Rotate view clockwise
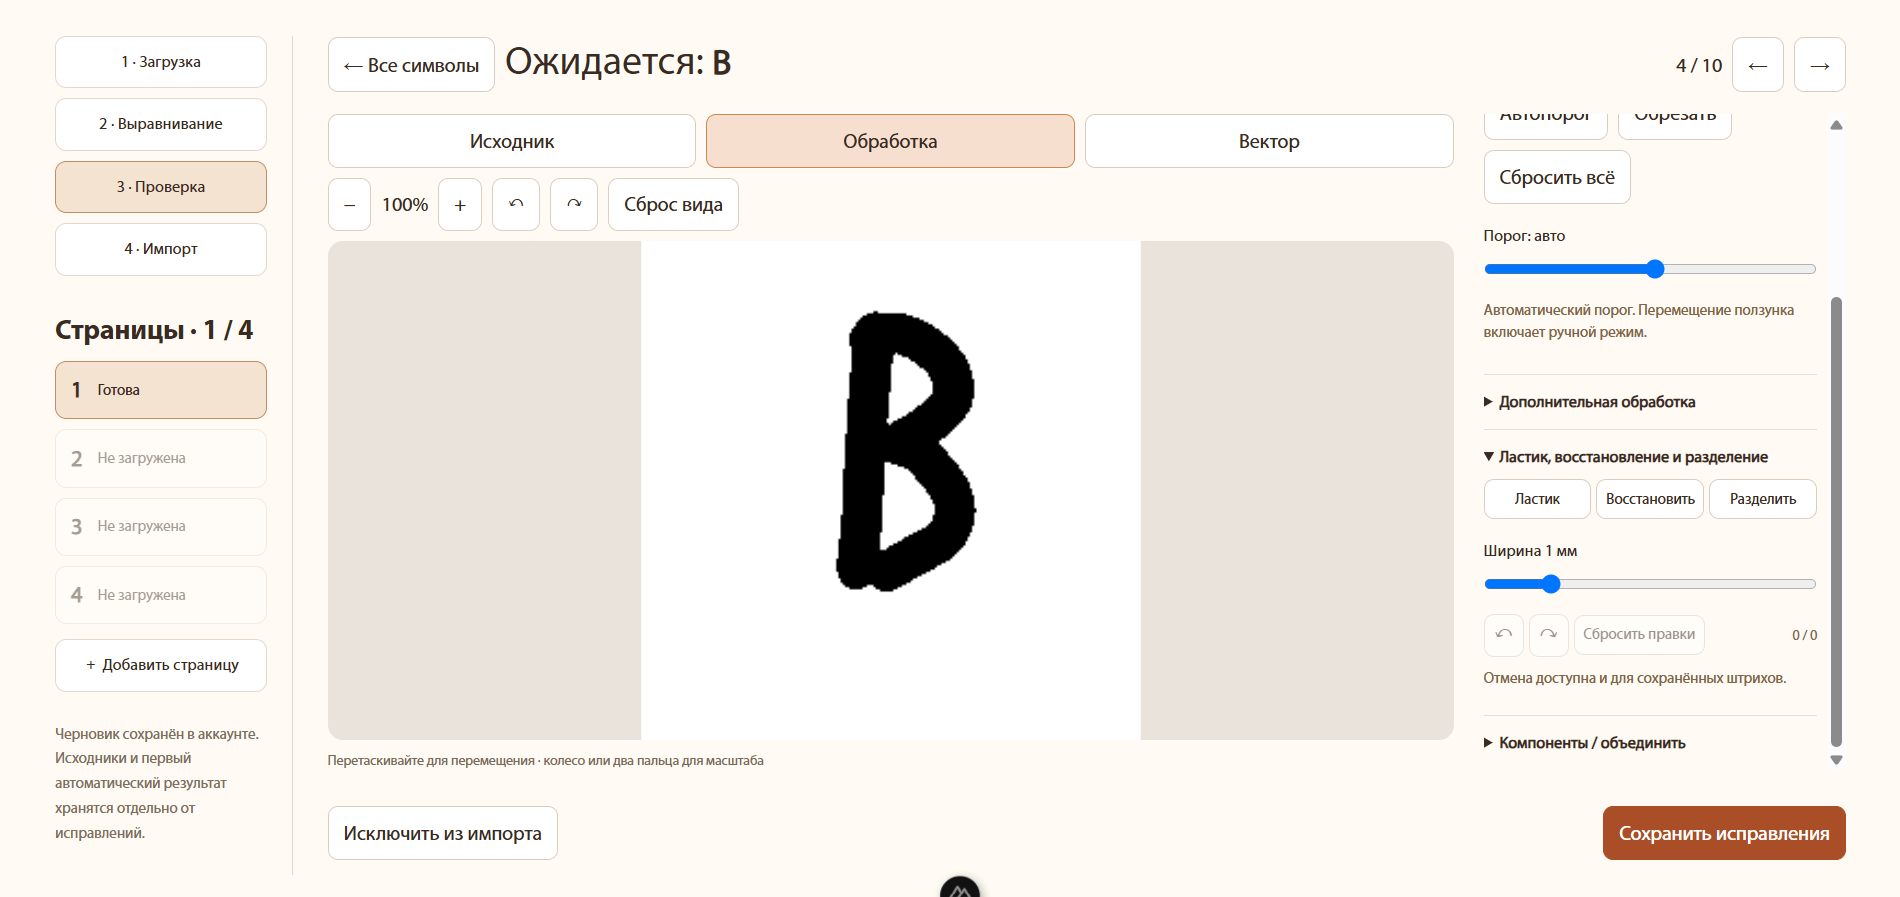The width and height of the screenshot is (1900, 897). [x=574, y=205]
